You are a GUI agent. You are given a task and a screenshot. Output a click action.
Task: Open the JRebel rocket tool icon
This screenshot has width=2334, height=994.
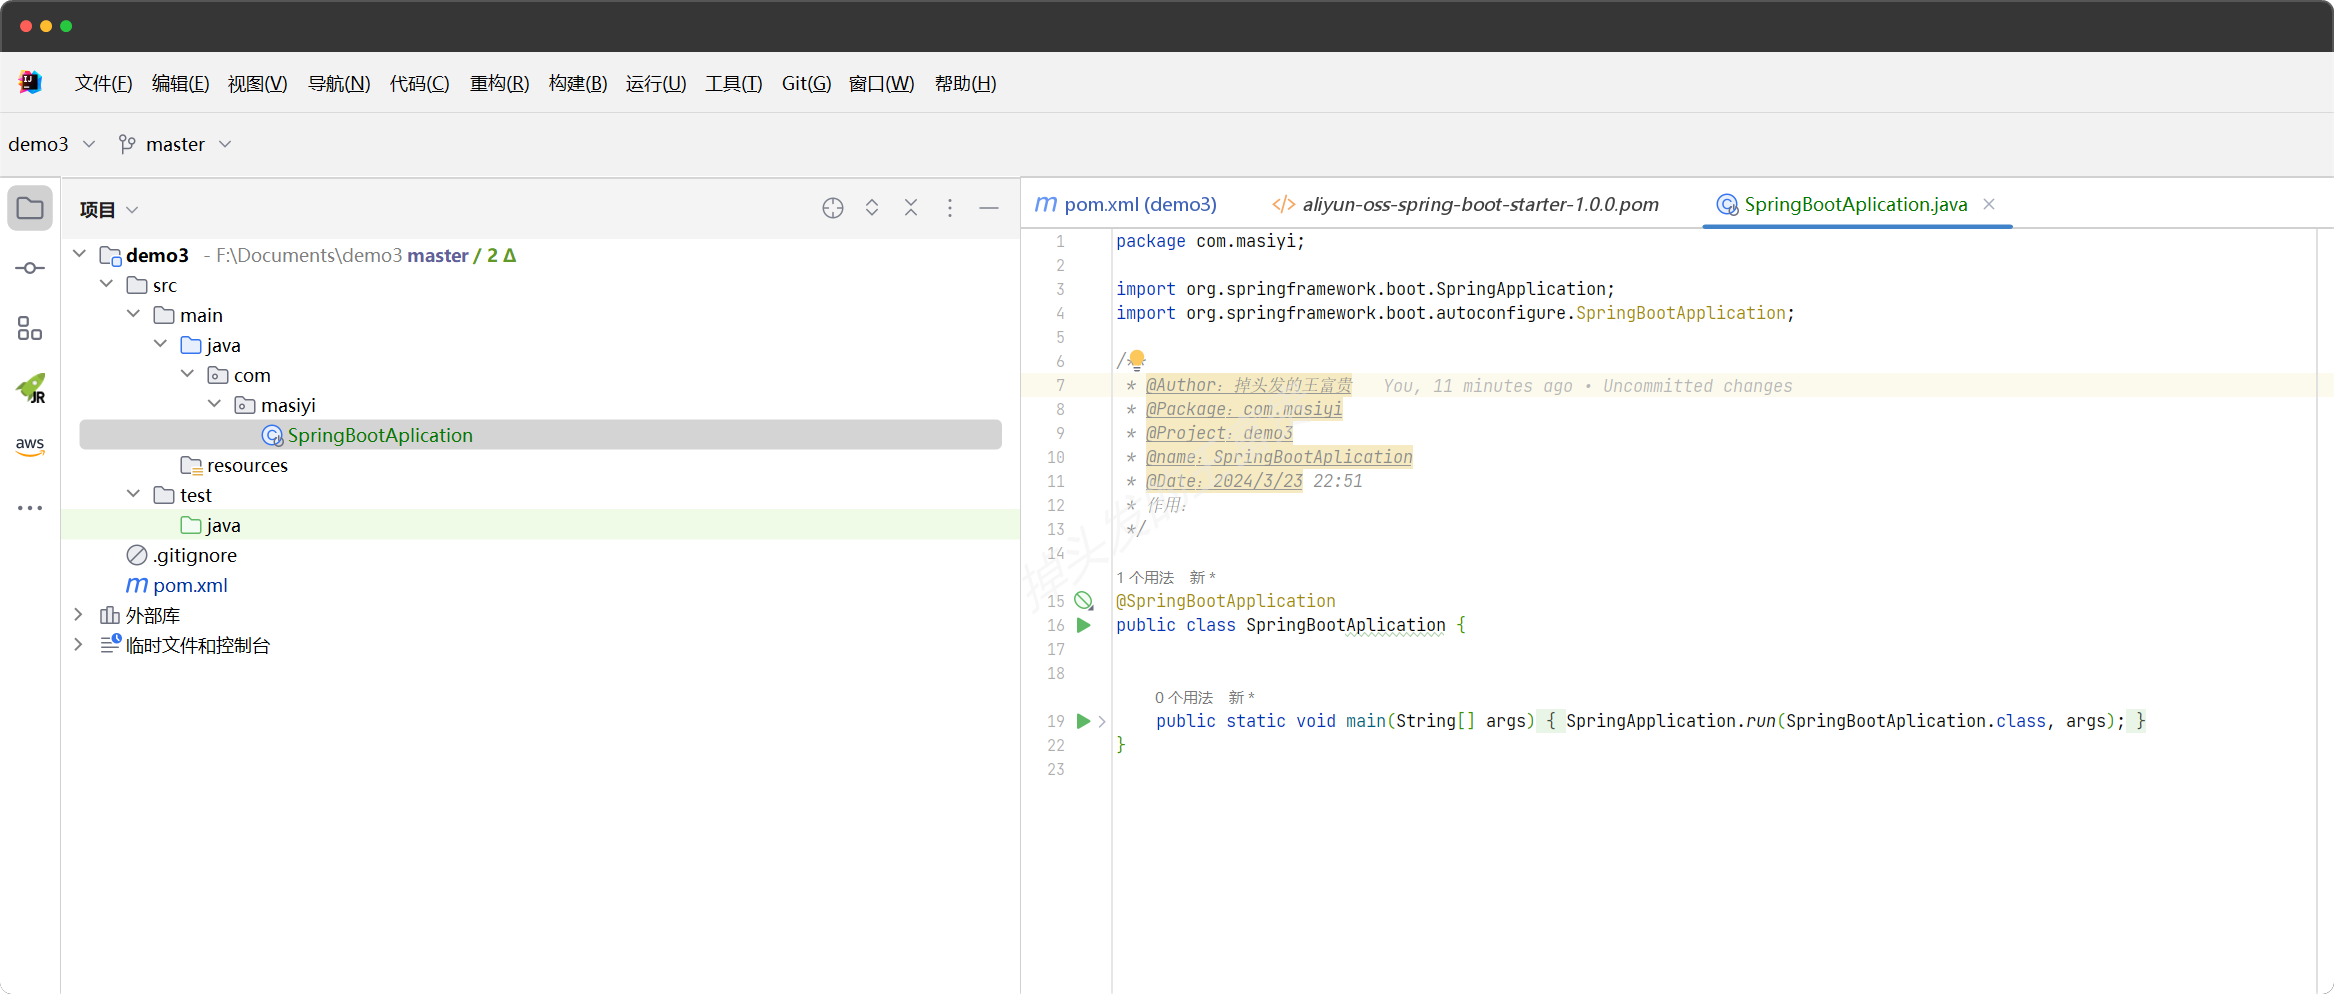[x=30, y=388]
